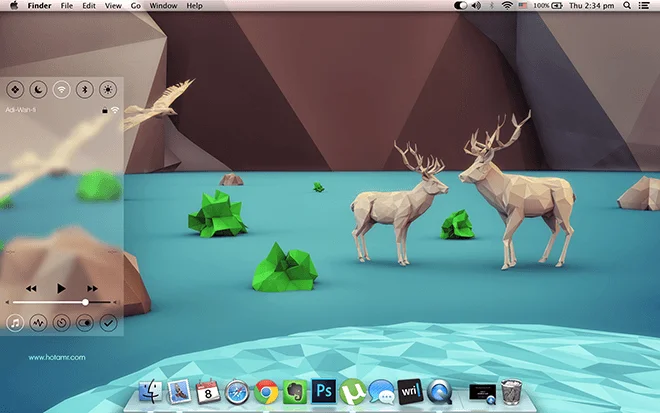Play the current track
The width and height of the screenshot is (660, 413).
(x=61, y=288)
